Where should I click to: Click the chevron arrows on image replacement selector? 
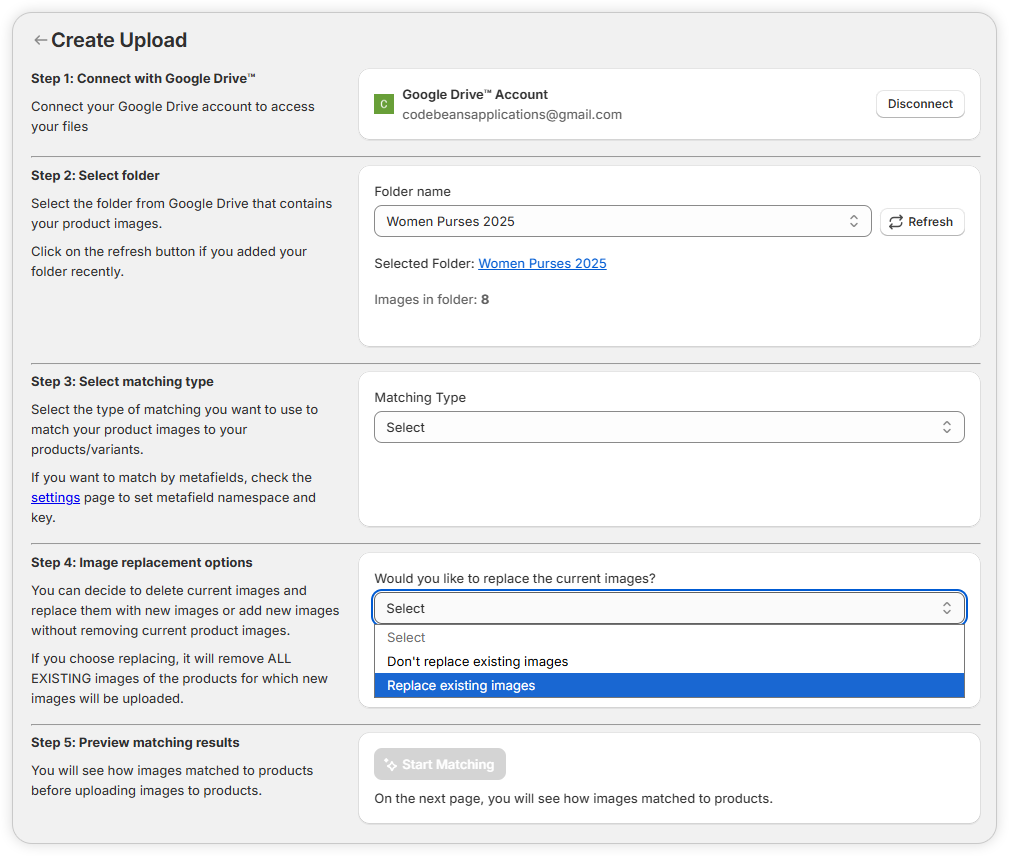point(946,609)
